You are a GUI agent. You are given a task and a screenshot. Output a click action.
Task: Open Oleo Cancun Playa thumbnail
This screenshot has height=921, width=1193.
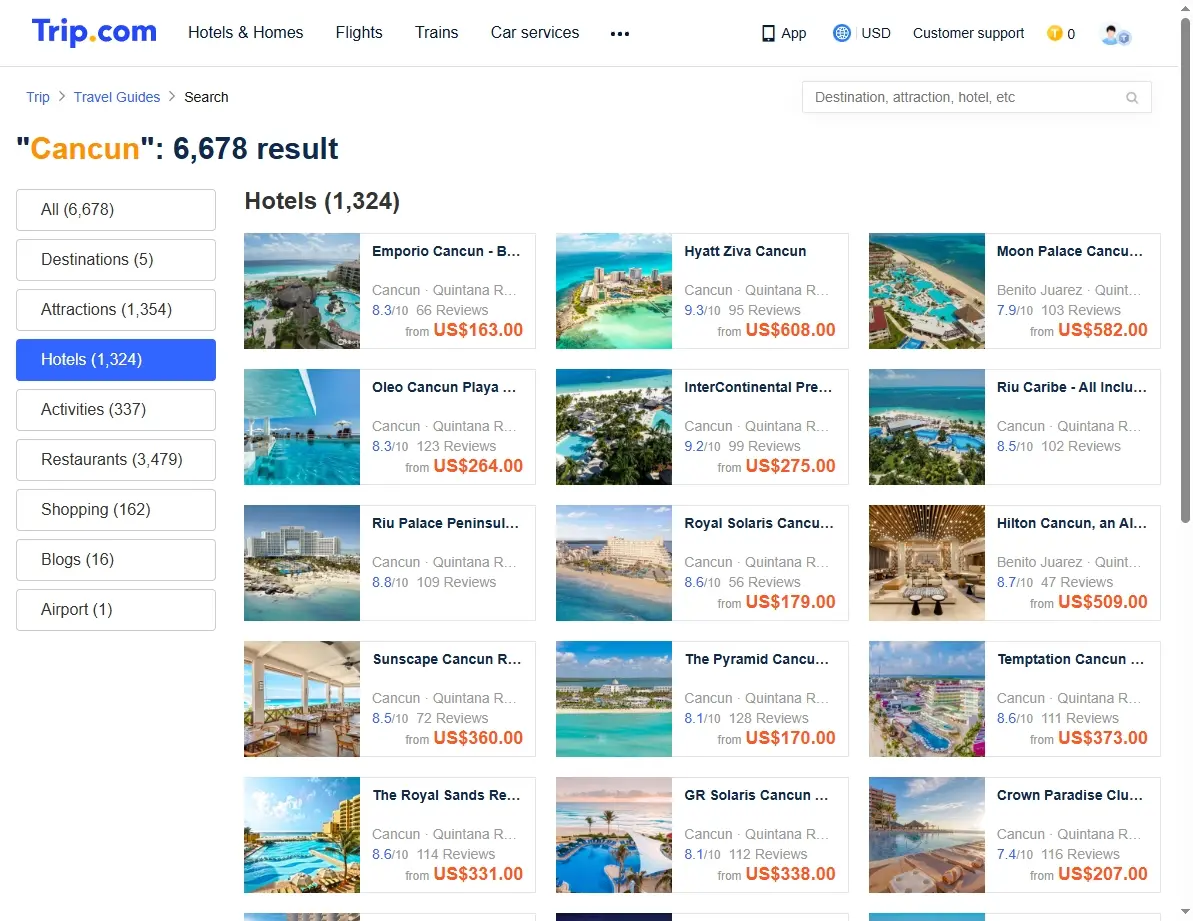tap(301, 427)
